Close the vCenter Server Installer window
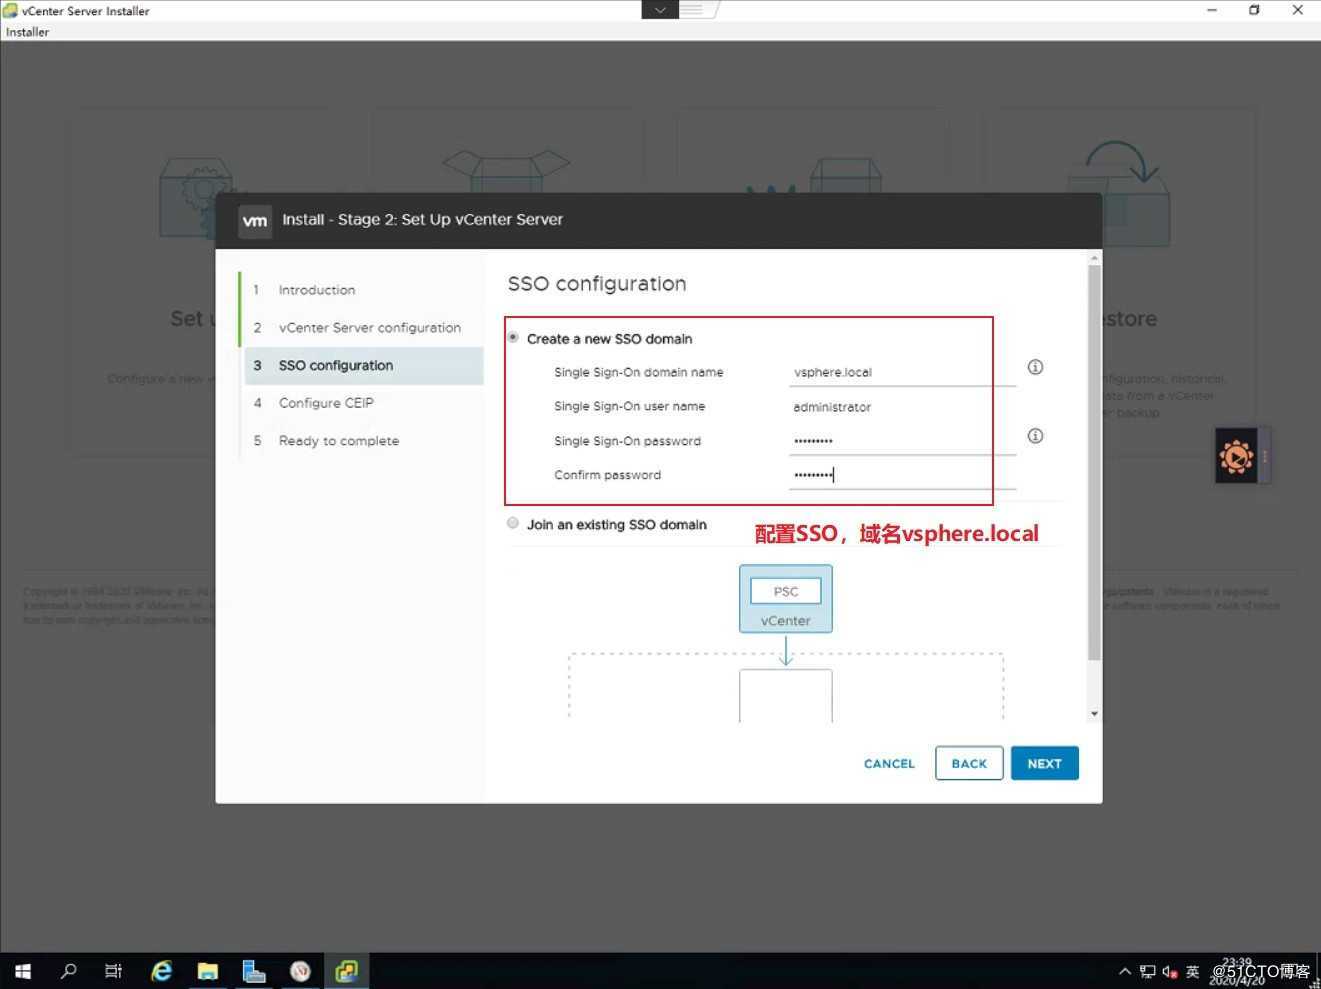Screen dimensions: 1321x989 pyautogui.click(x=1298, y=10)
